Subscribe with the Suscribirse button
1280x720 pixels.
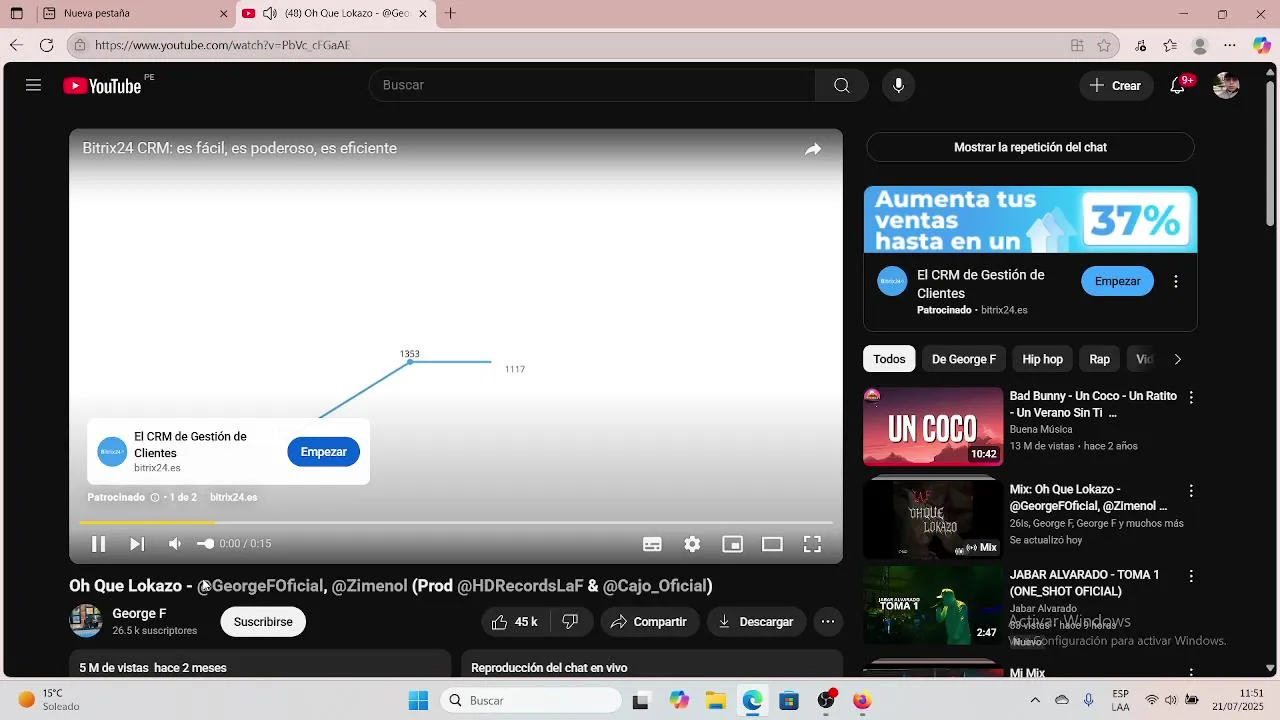263,622
